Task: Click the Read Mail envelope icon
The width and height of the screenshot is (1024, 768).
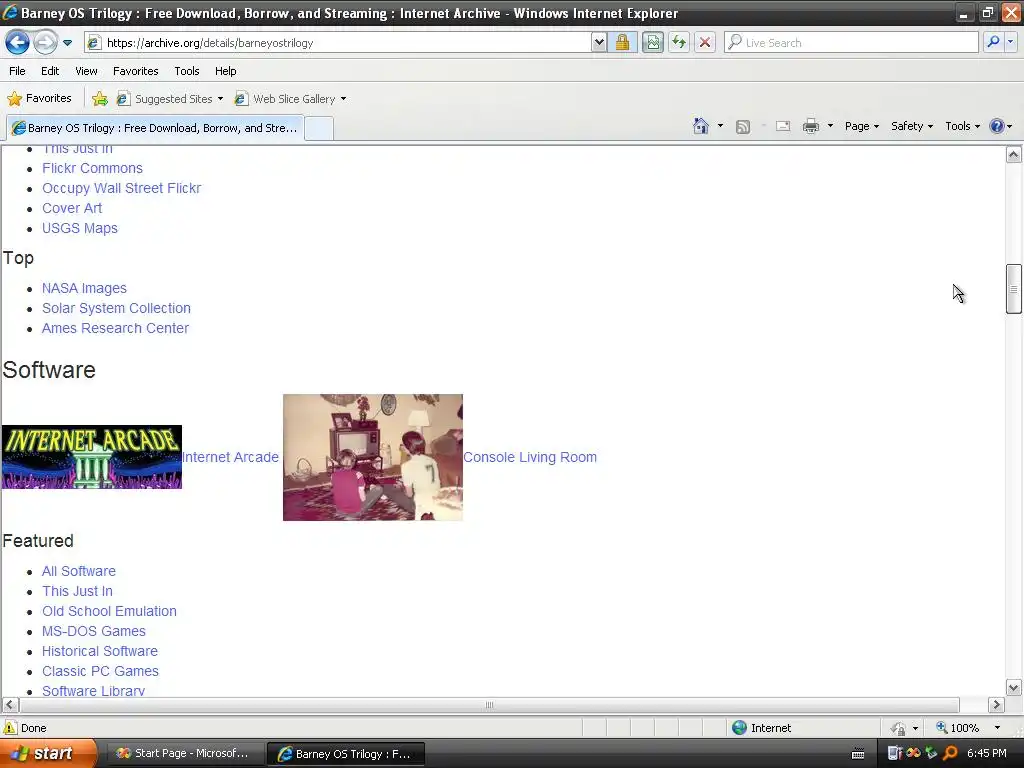Action: tap(782, 126)
